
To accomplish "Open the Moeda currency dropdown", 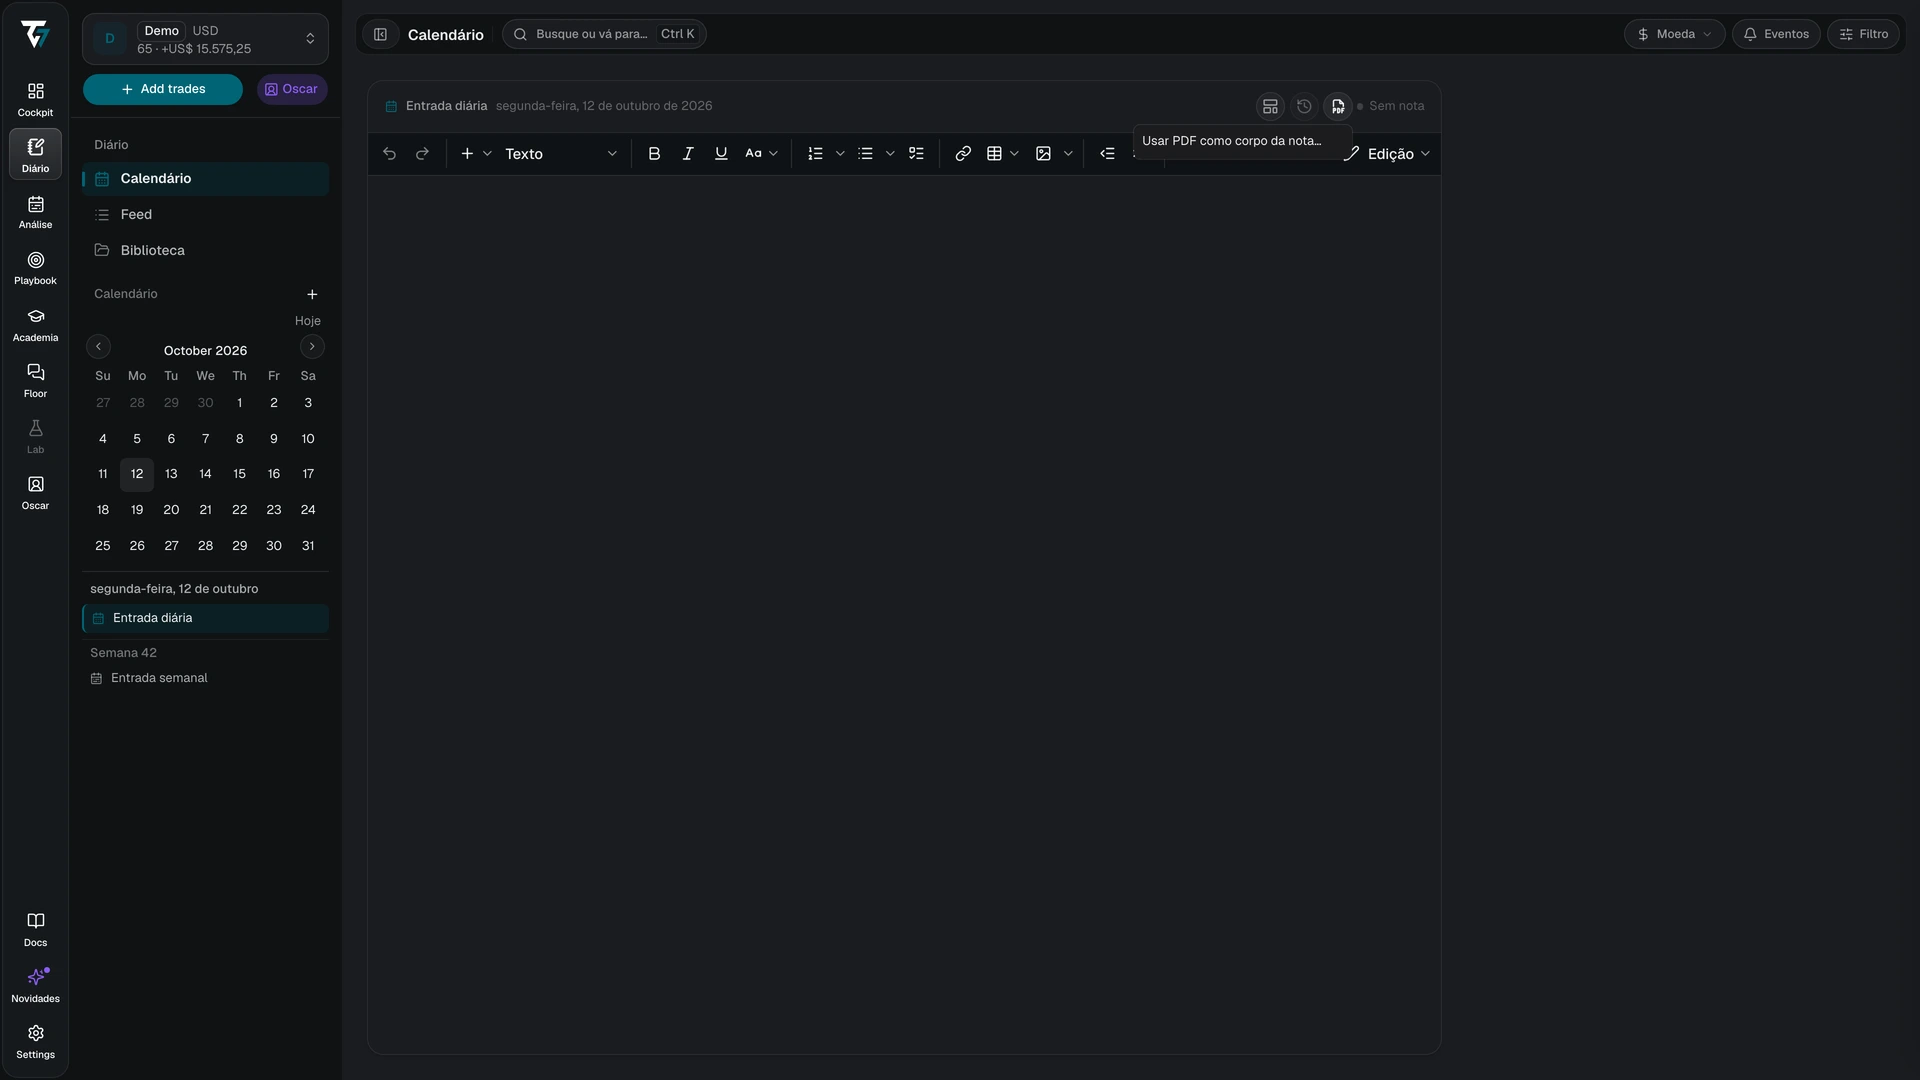I will tap(1674, 34).
